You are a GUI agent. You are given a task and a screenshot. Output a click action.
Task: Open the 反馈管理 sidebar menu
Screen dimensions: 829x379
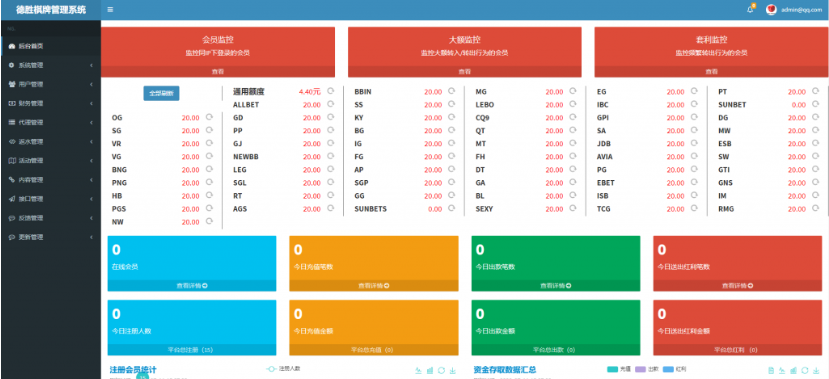[50, 218]
